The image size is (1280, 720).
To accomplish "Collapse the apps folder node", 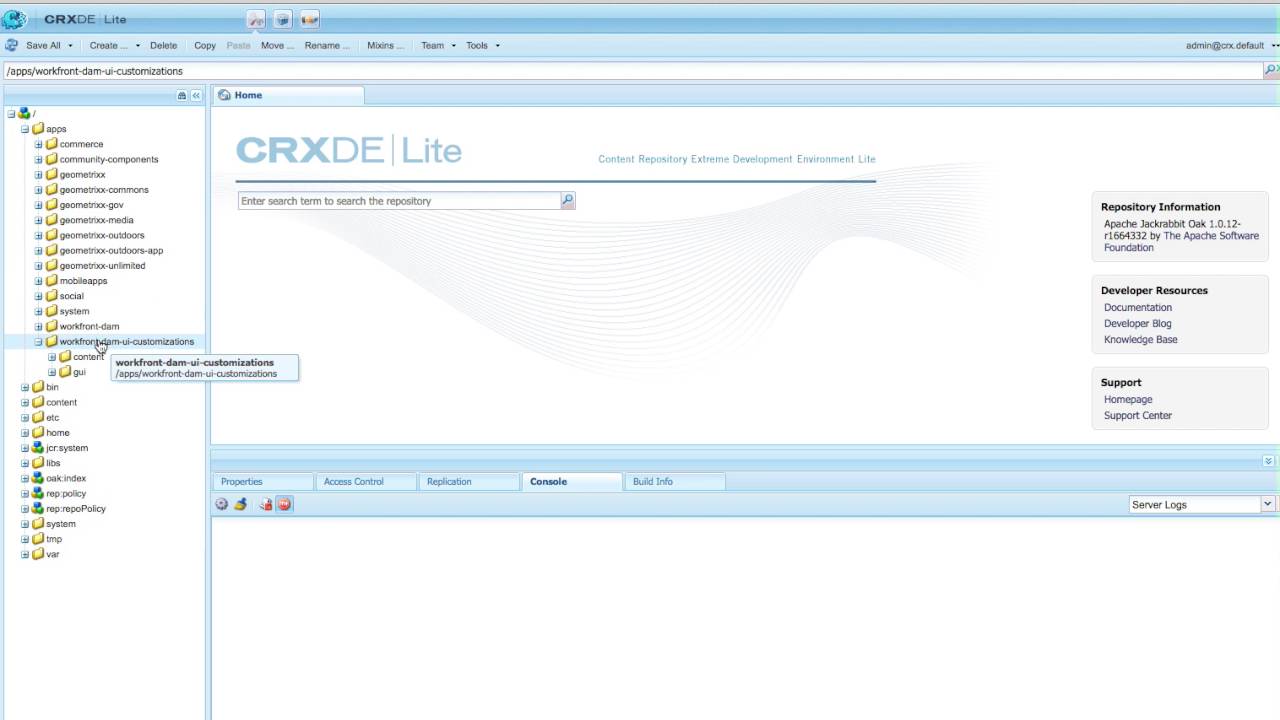I will click(25, 129).
